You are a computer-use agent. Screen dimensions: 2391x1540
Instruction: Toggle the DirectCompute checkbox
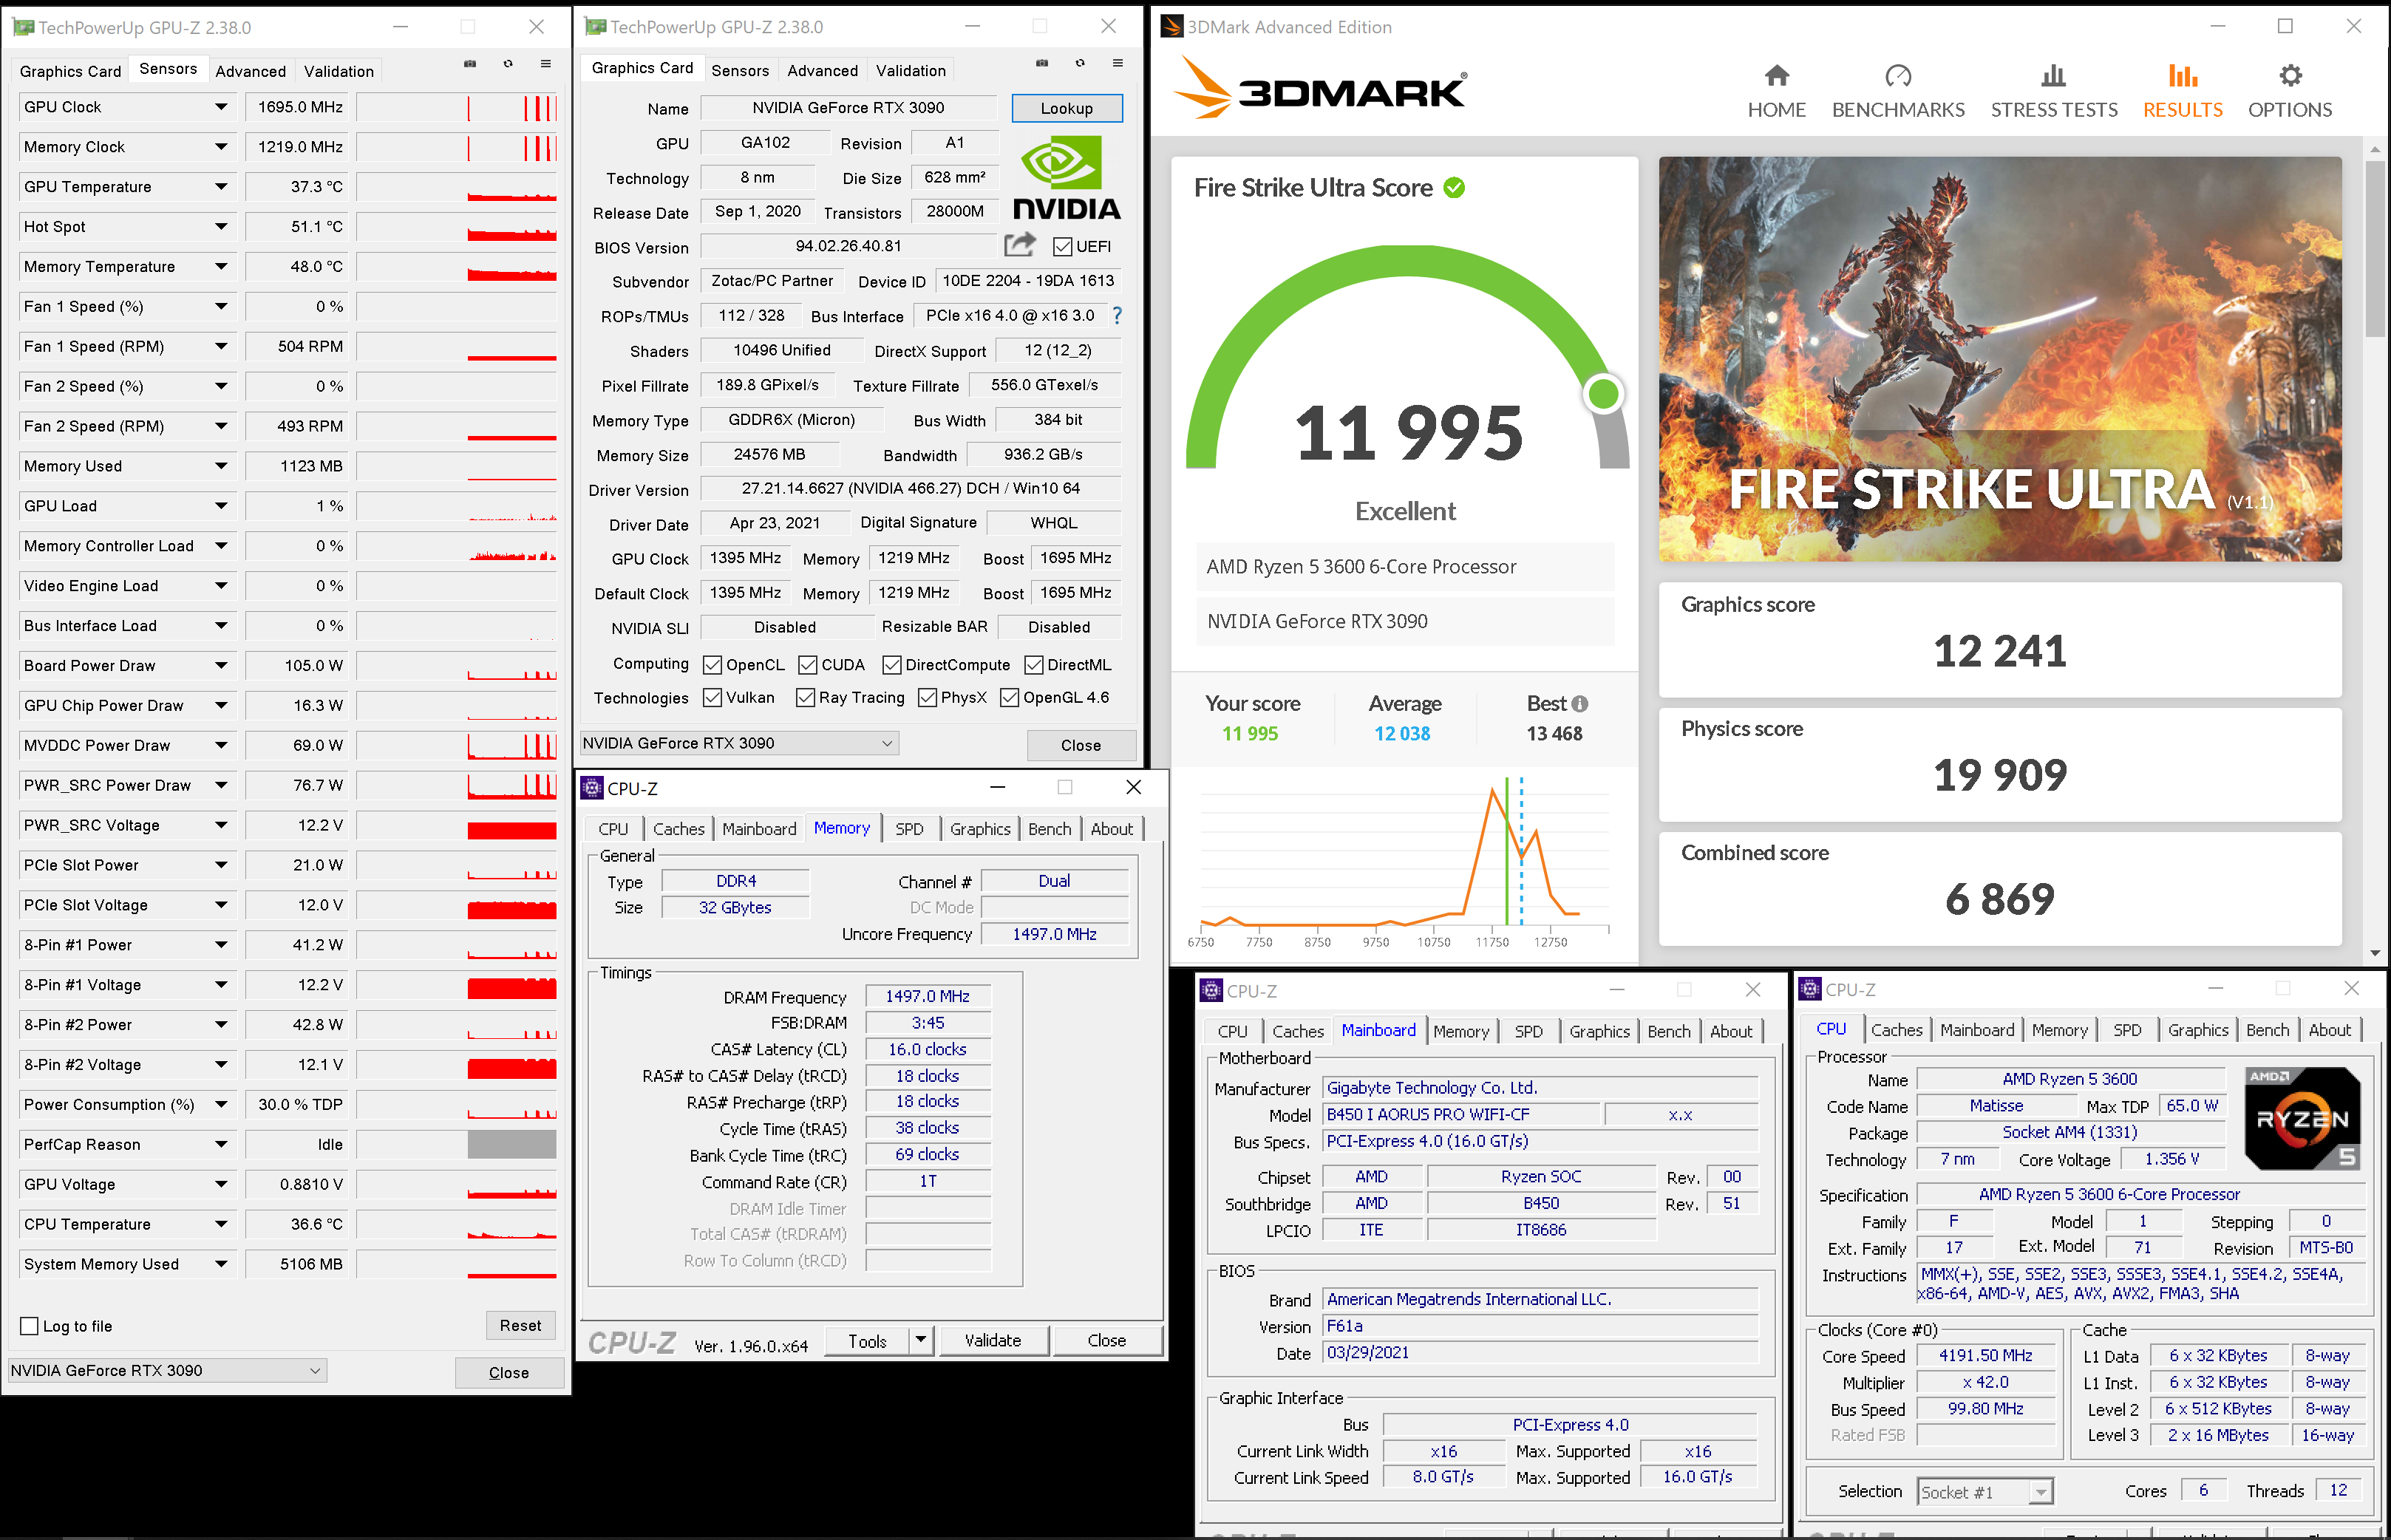coord(892,665)
